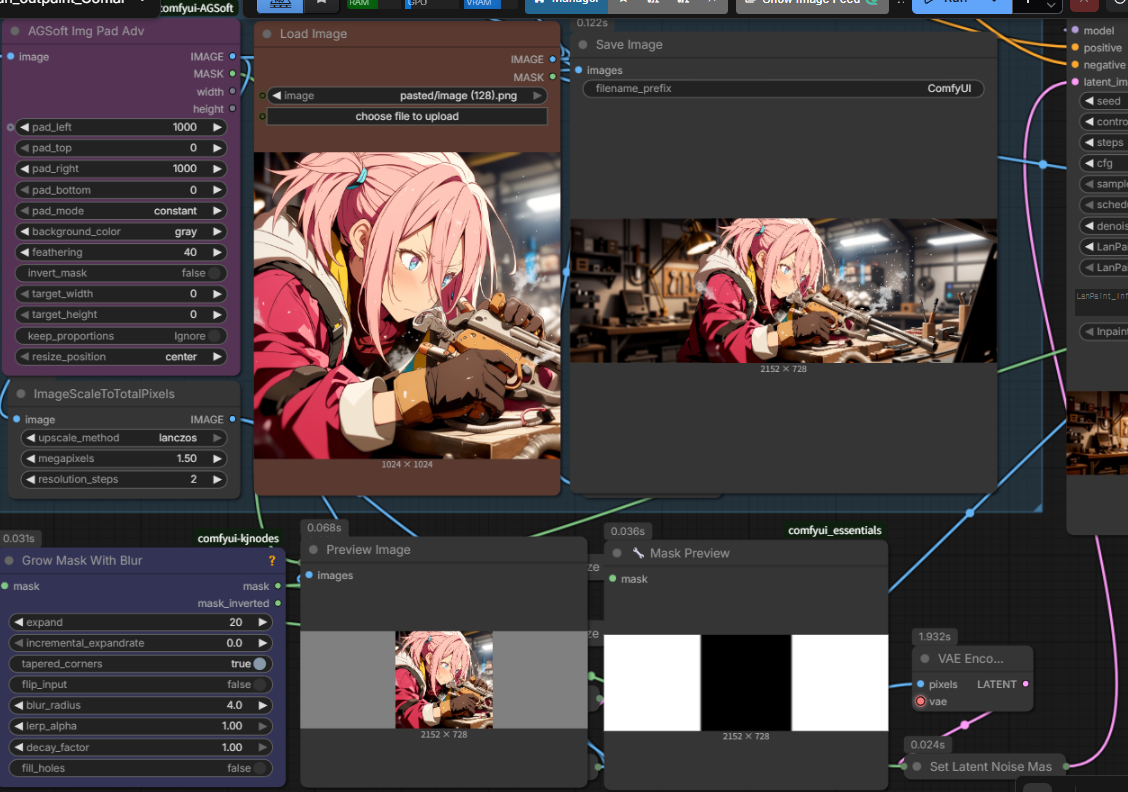
Task: Turn on the invert_mask toggle
Action: [x=214, y=273]
